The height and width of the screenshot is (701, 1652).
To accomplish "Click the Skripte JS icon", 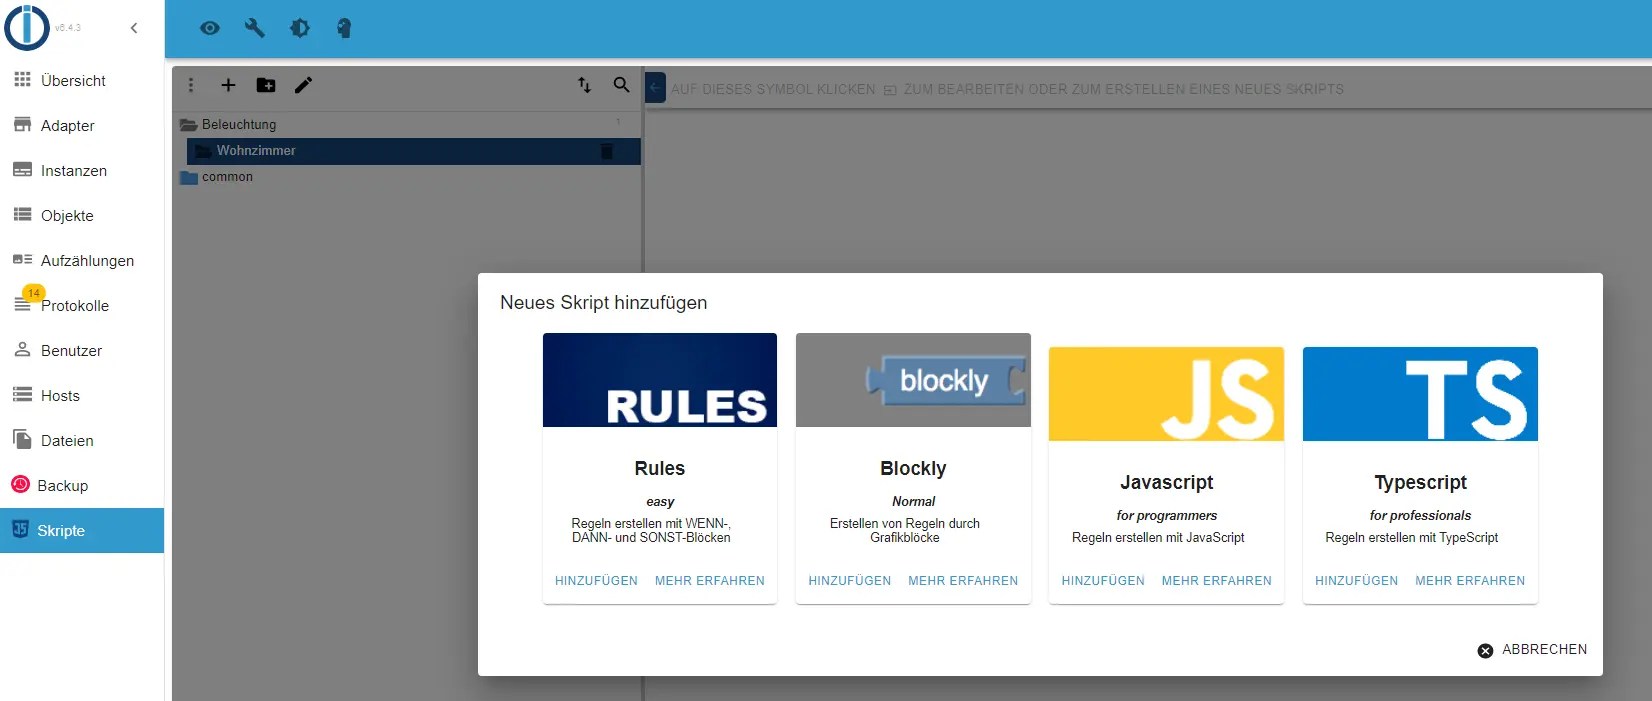I will (20, 529).
